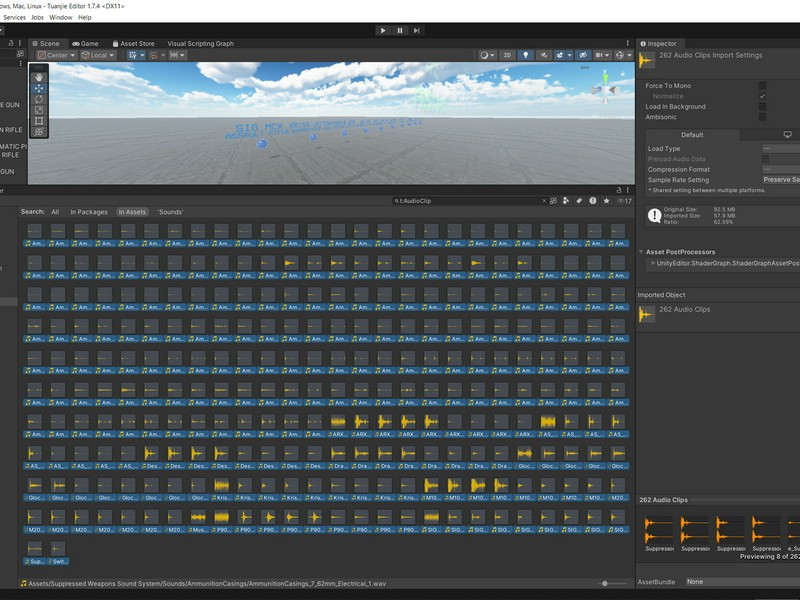
Task: Toggle the Preload Audio Data checkbox
Action: (x=765, y=159)
